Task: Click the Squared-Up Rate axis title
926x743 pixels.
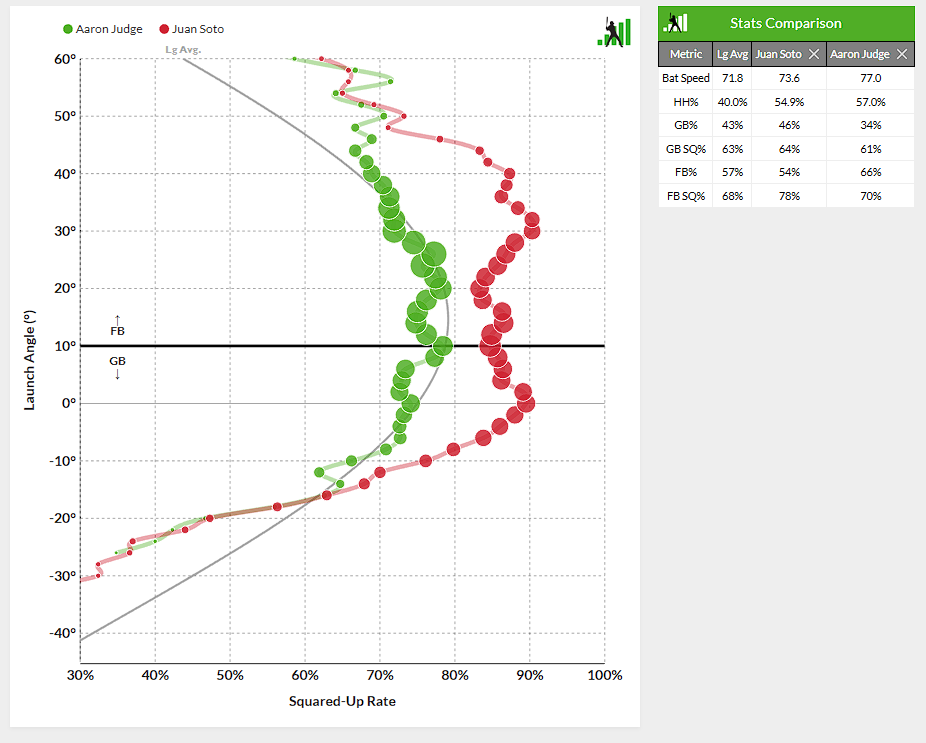Action: pyautogui.click(x=342, y=701)
